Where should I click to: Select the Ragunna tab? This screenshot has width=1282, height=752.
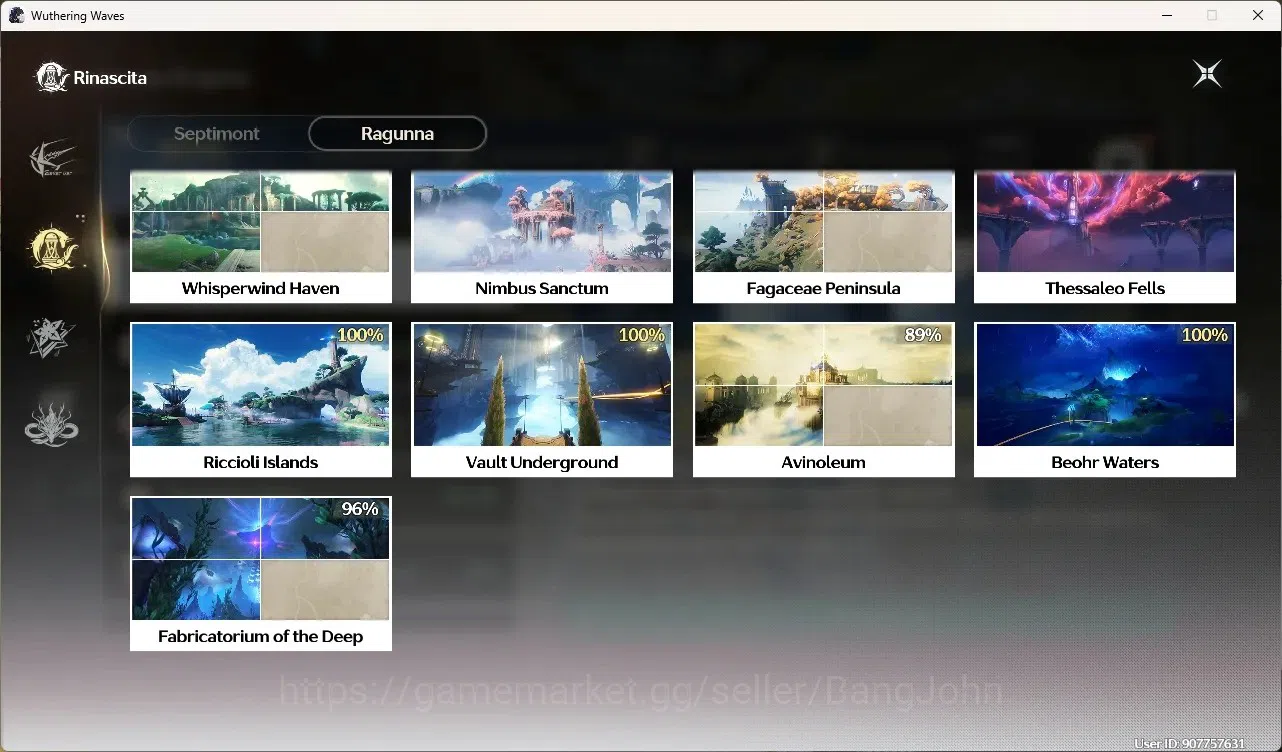pyautogui.click(x=397, y=134)
